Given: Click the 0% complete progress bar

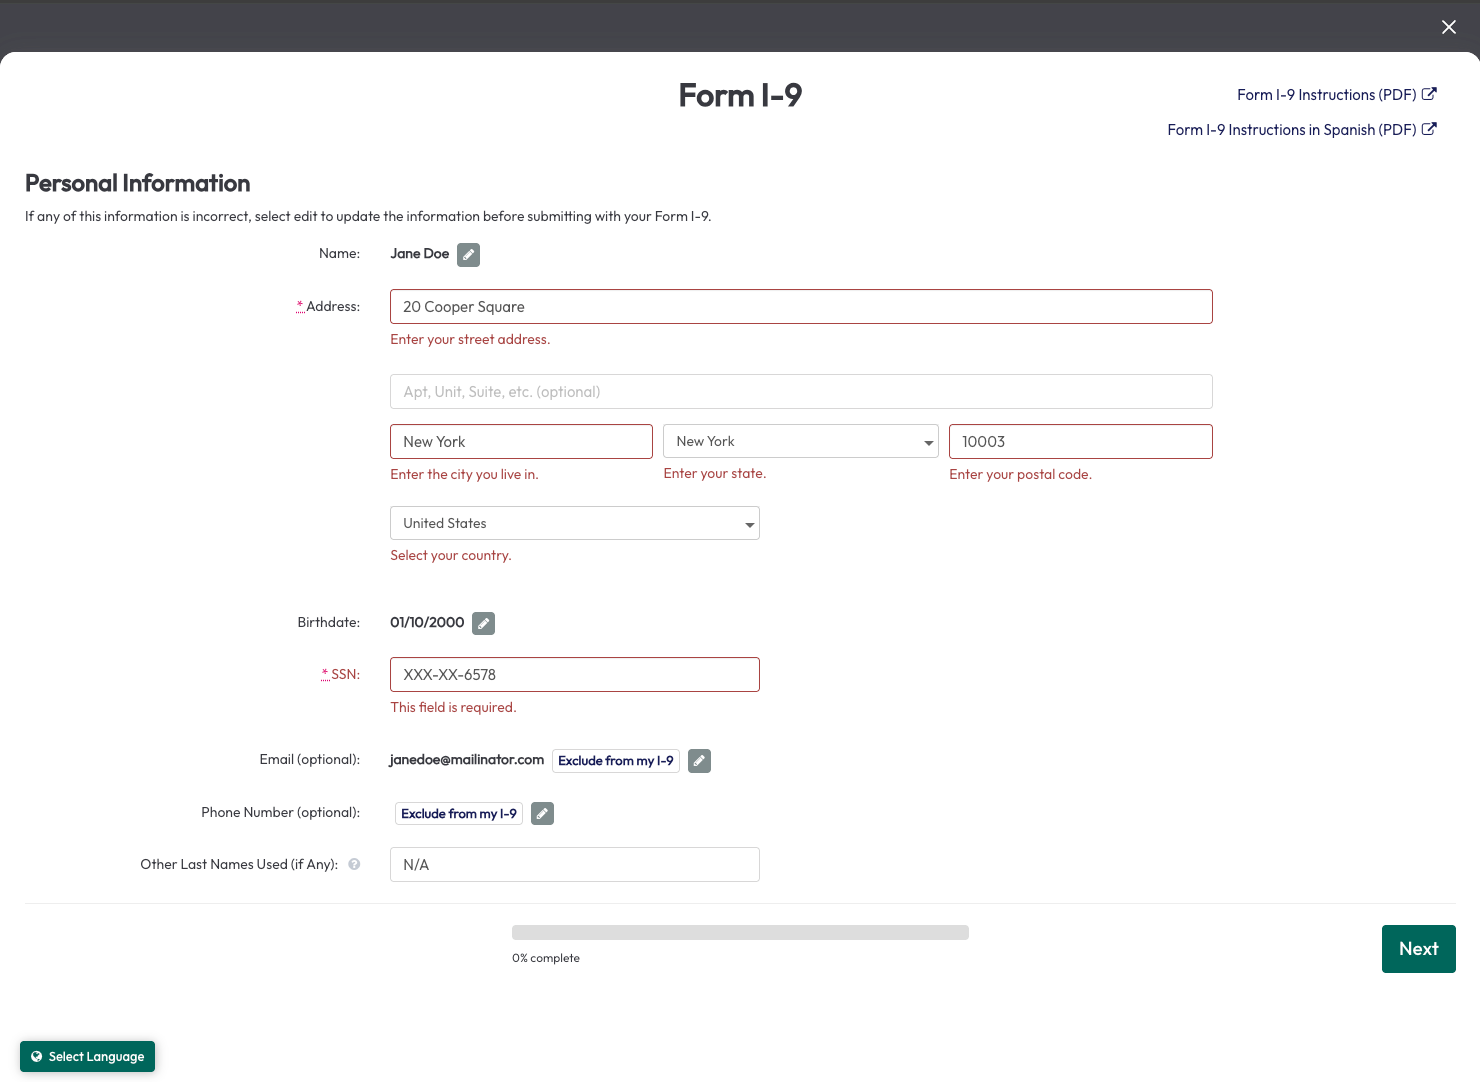Looking at the screenshot, I should tap(740, 933).
